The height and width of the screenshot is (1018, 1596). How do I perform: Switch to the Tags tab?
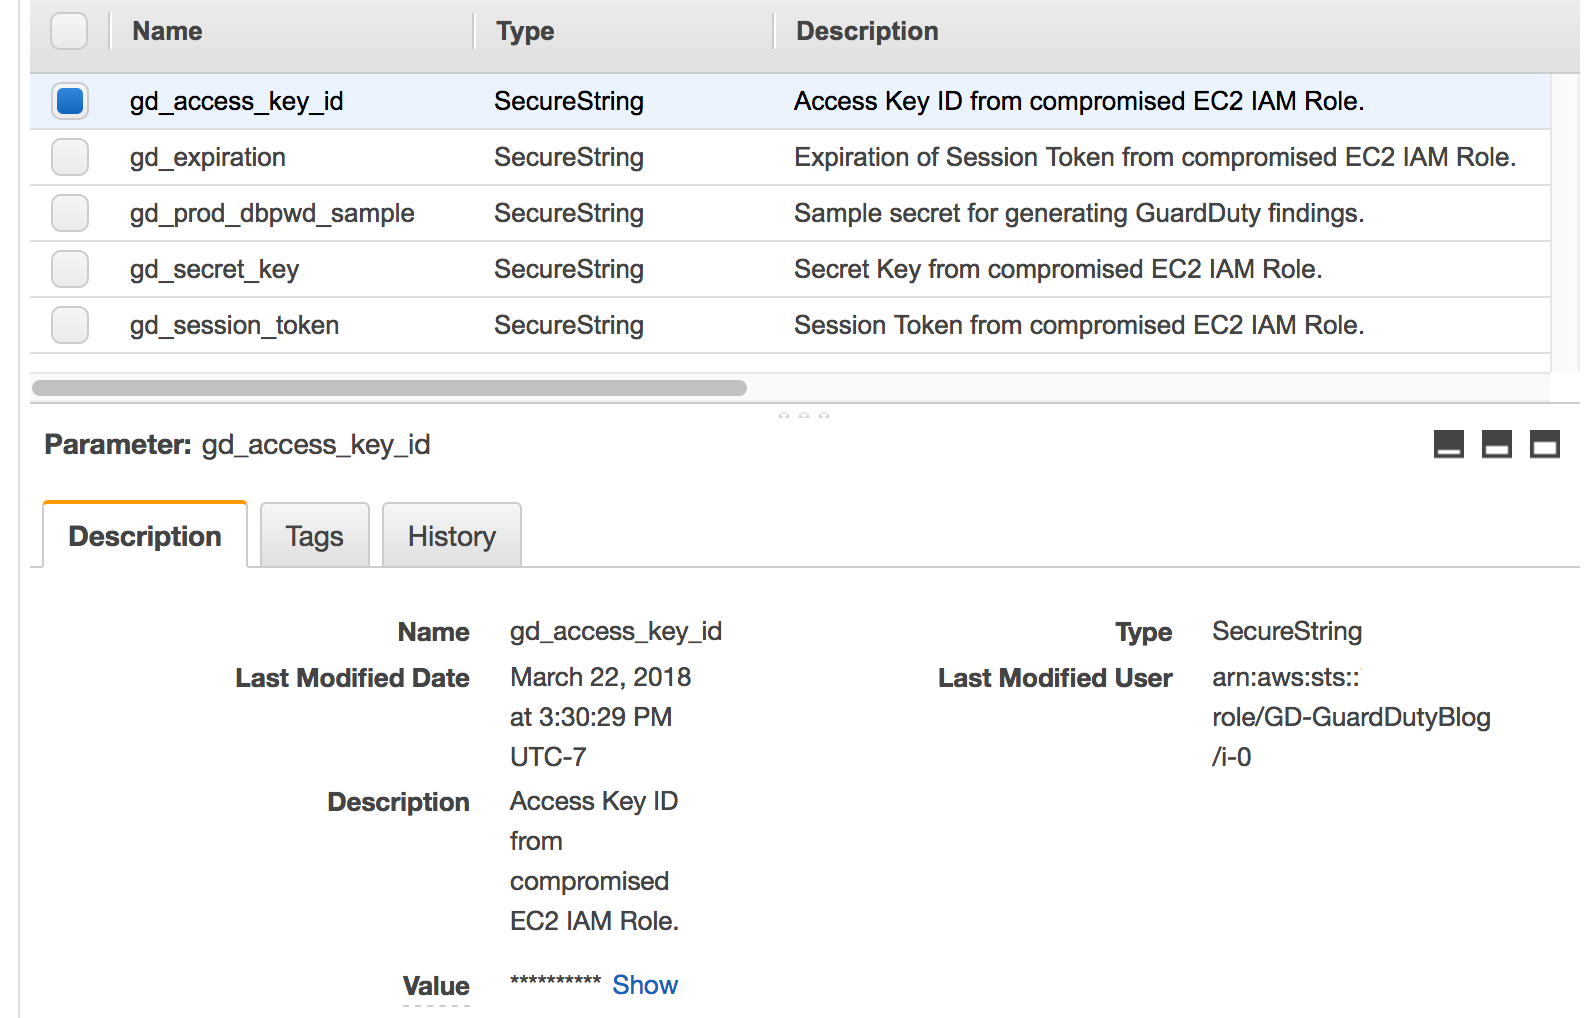tap(314, 536)
